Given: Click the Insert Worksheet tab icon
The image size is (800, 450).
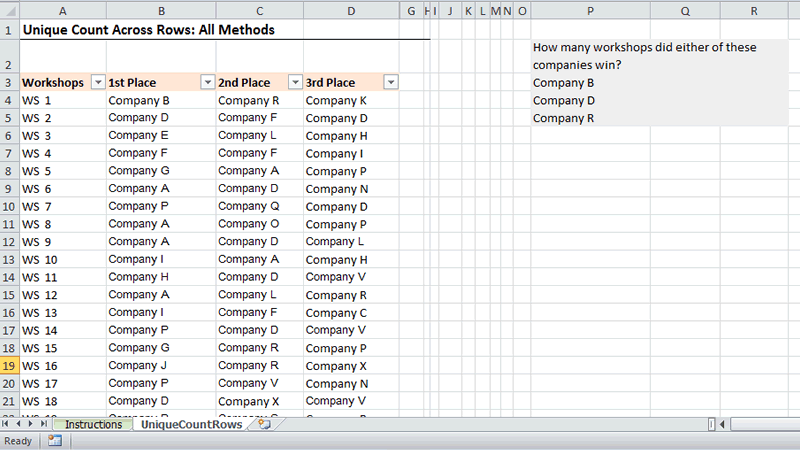Looking at the screenshot, I should (264, 425).
